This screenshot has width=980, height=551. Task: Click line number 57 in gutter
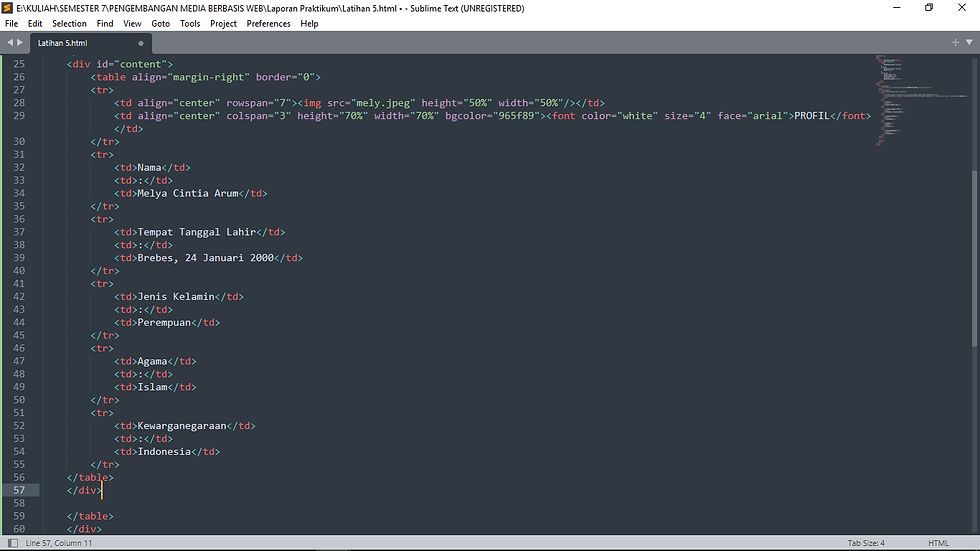pyautogui.click(x=19, y=490)
